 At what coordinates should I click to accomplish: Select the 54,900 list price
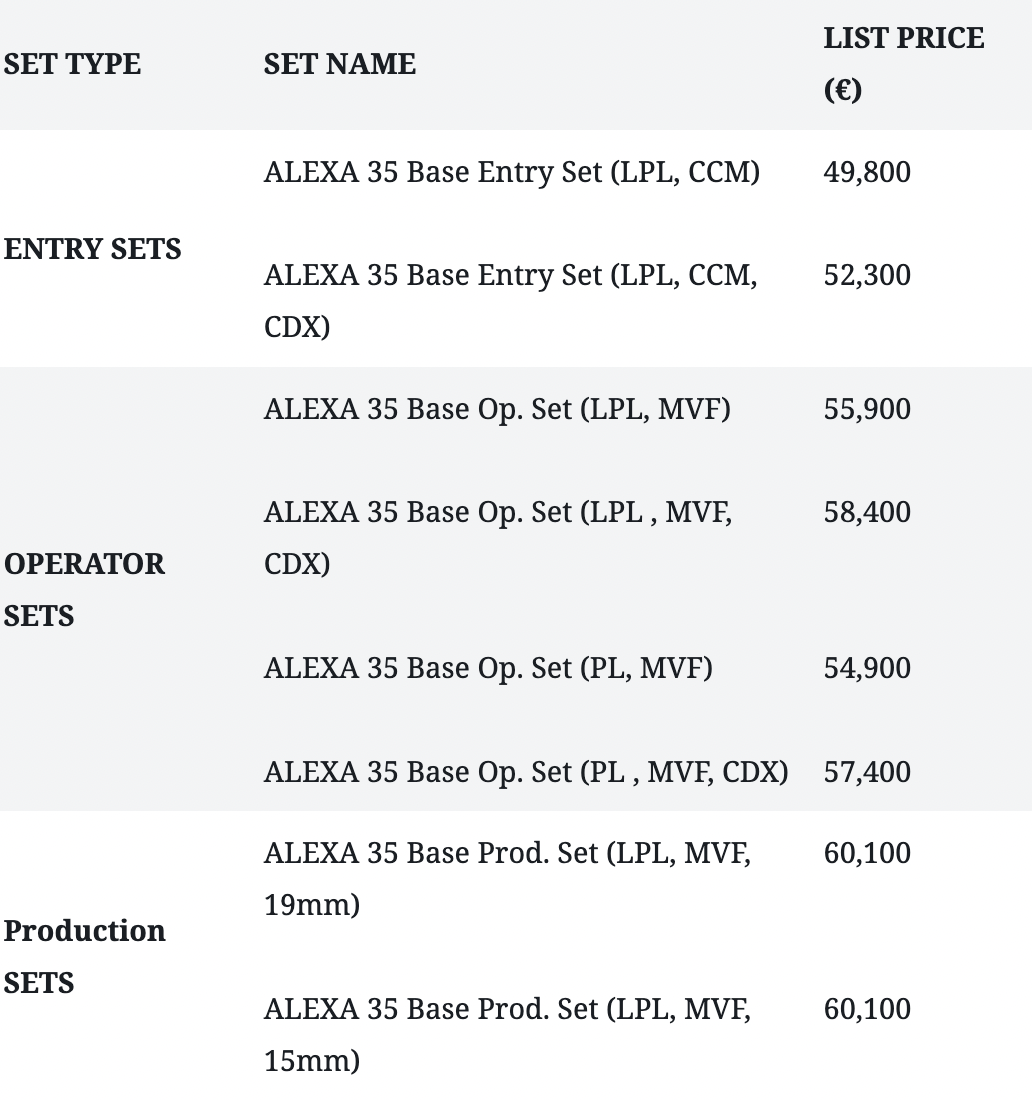tap(867, 667)
